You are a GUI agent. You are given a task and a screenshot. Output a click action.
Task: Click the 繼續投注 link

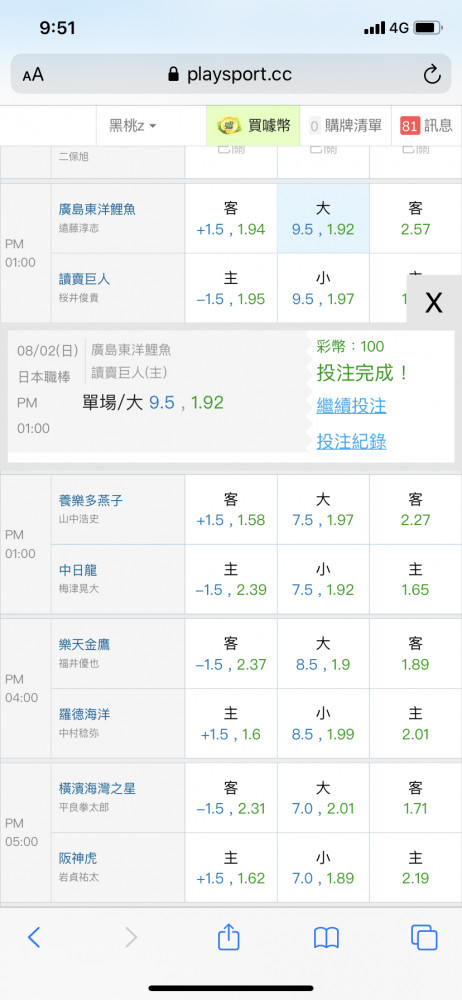351,406
